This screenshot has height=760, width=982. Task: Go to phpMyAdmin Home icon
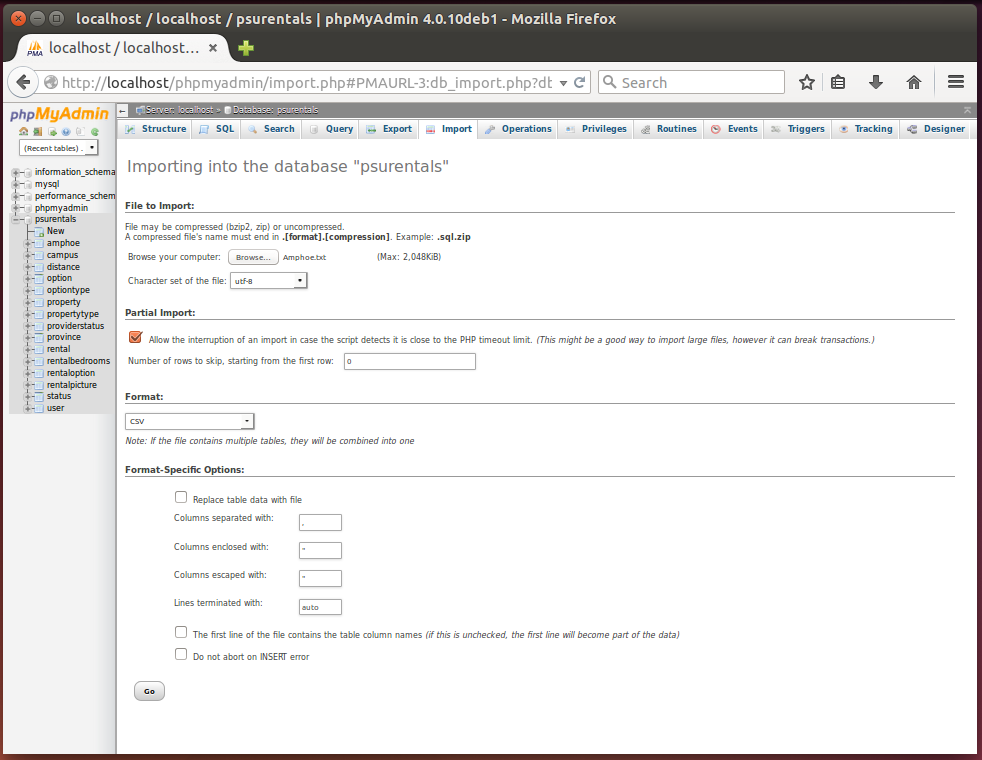coord(23,131)
